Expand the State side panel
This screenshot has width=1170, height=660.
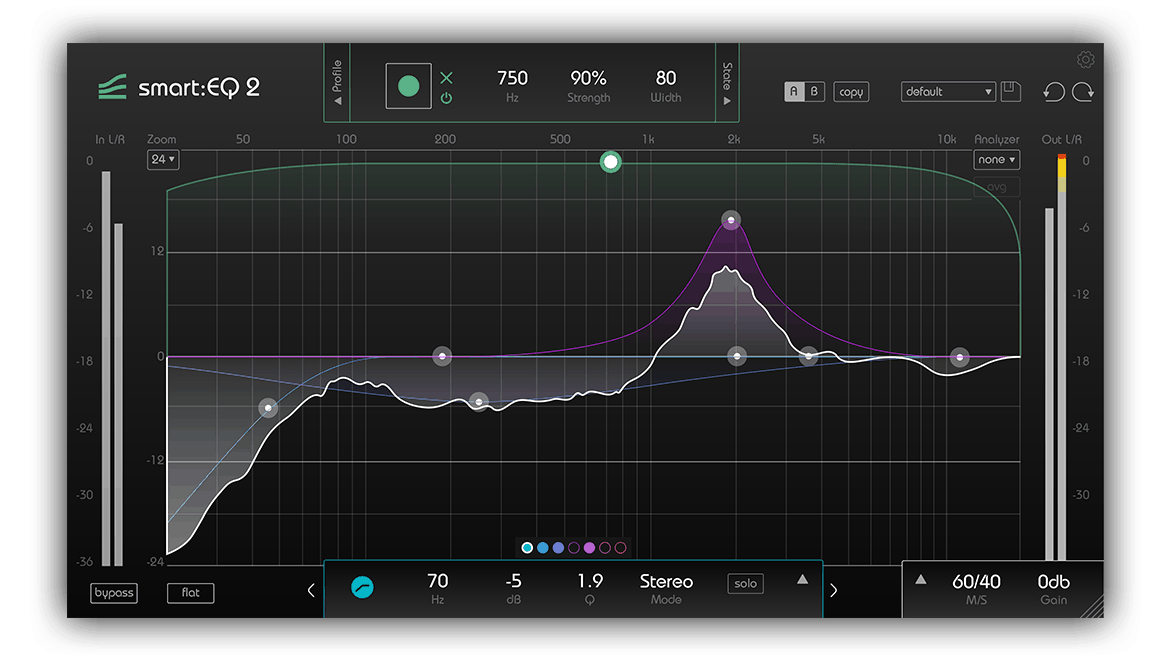pos(727,83)
